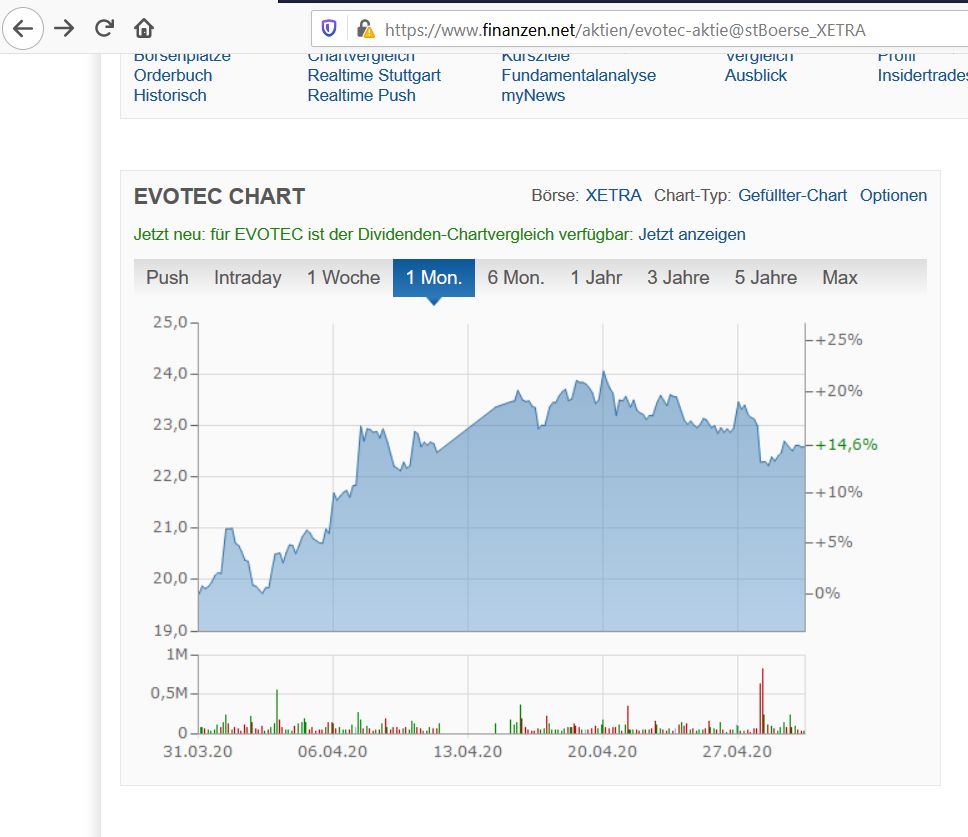Click the Jetzt anzeigen link
968x837 pixels.
tap(692, 235)
